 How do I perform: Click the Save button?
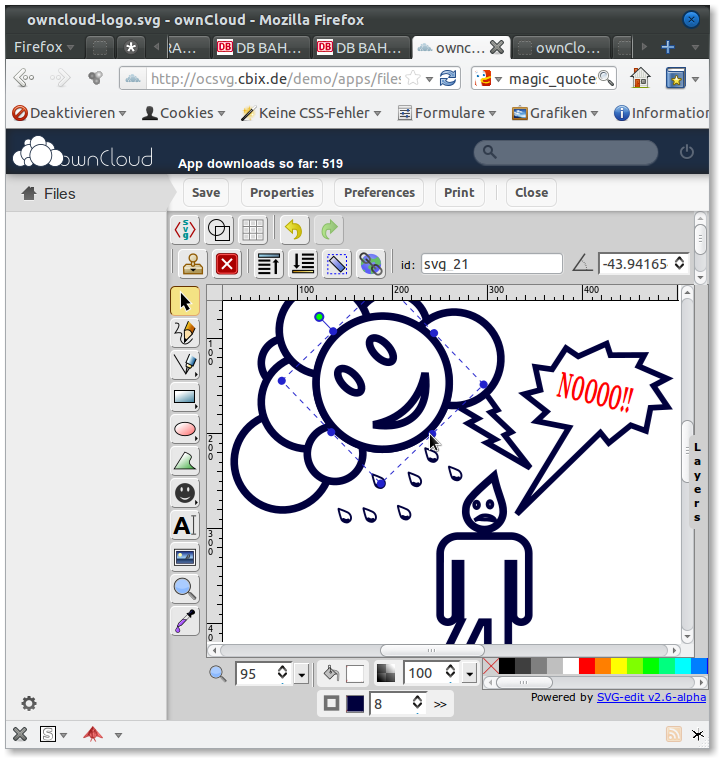tap(206, 192)
